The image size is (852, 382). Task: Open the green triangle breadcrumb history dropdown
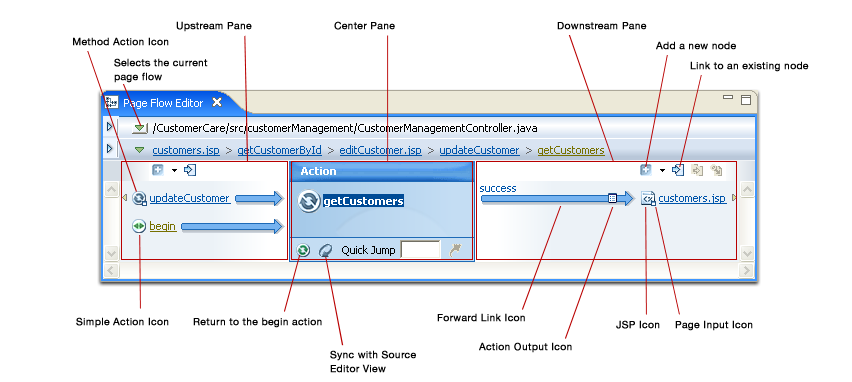pos(140,150)
